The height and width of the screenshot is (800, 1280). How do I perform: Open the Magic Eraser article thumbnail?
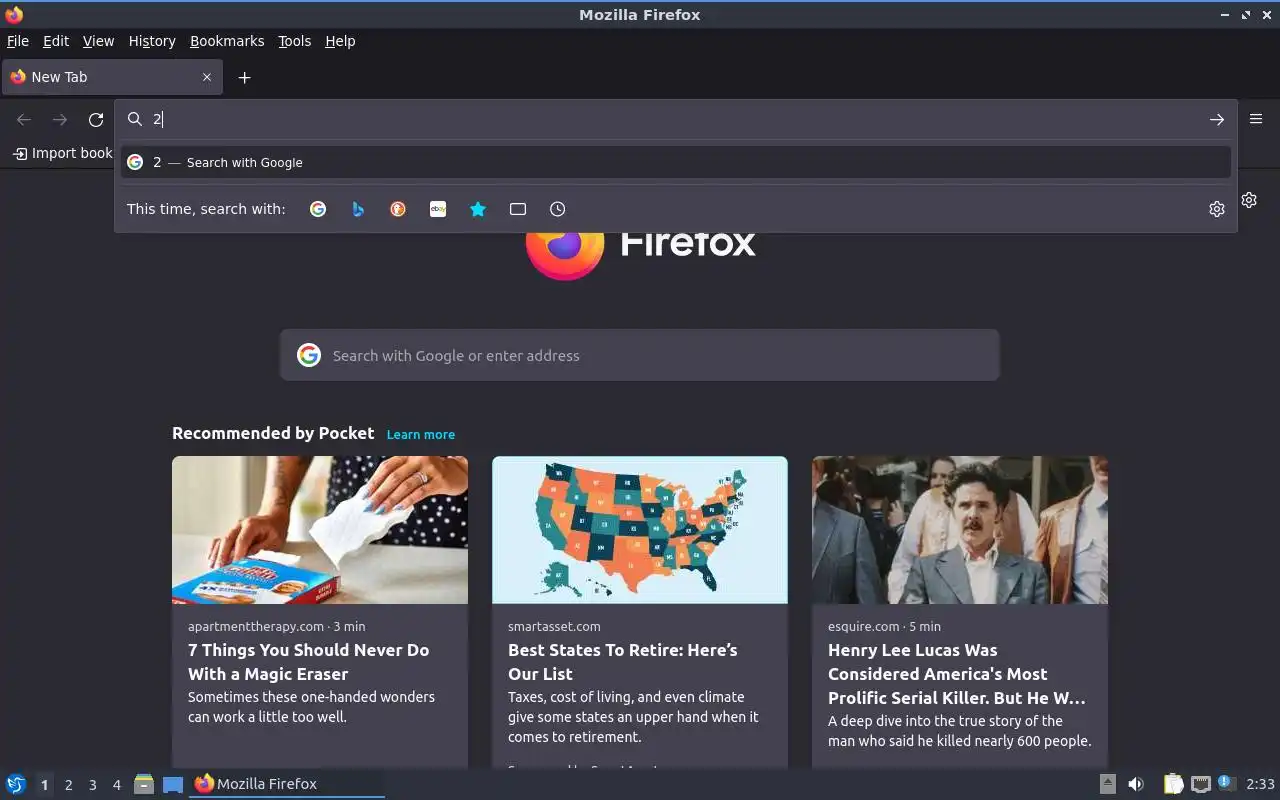pos(320,530)
